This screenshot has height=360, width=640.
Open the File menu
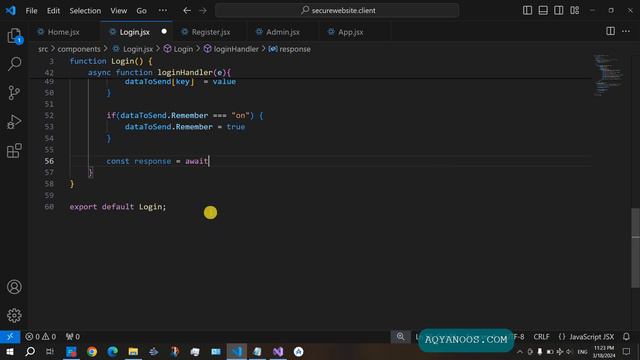[x=31, y=11]
